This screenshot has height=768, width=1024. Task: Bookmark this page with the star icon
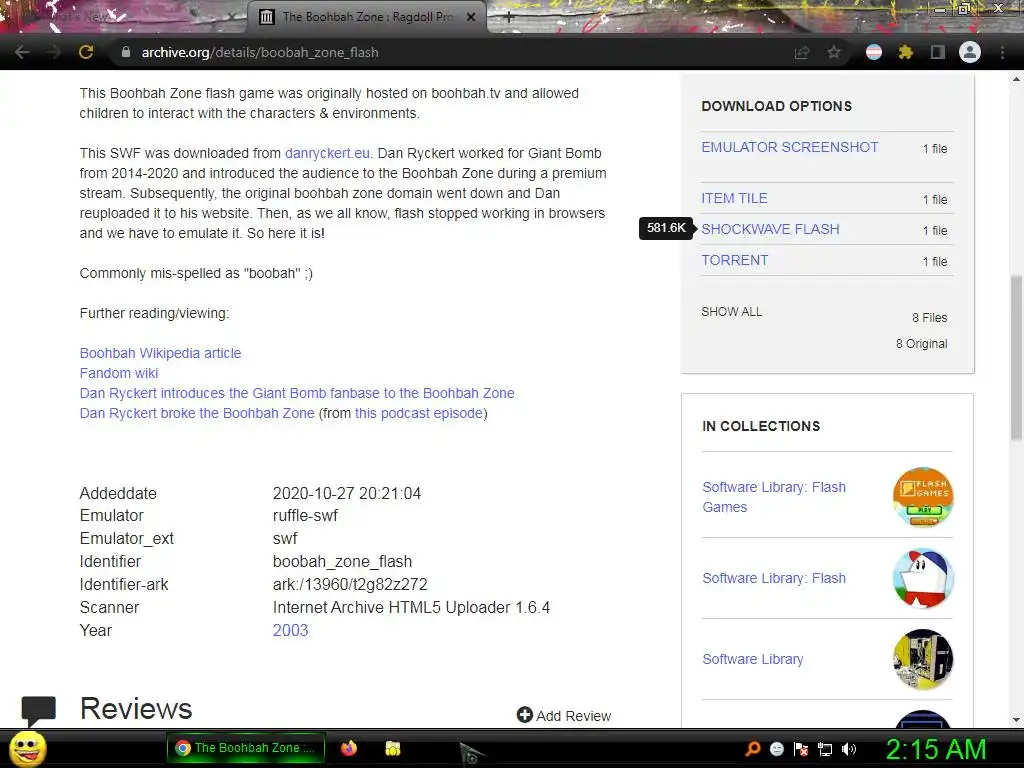point(833,52)
